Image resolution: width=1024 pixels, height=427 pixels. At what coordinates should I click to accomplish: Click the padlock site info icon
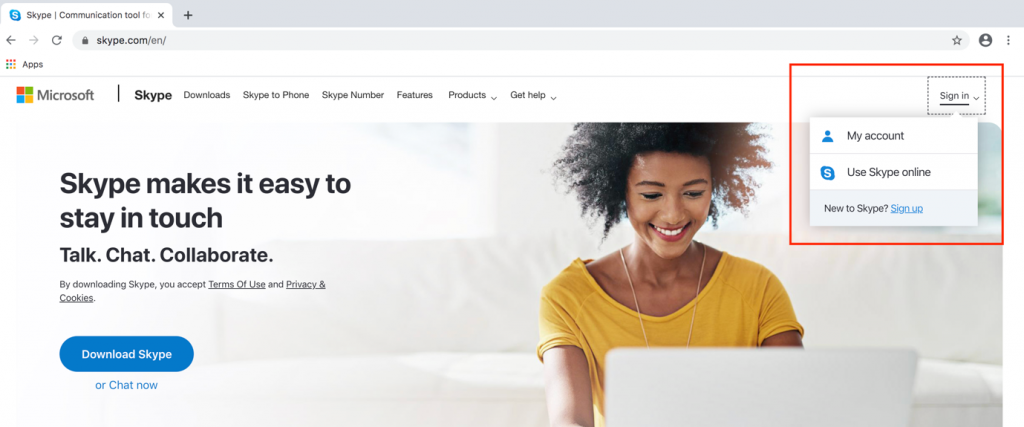tap(84, 40)
